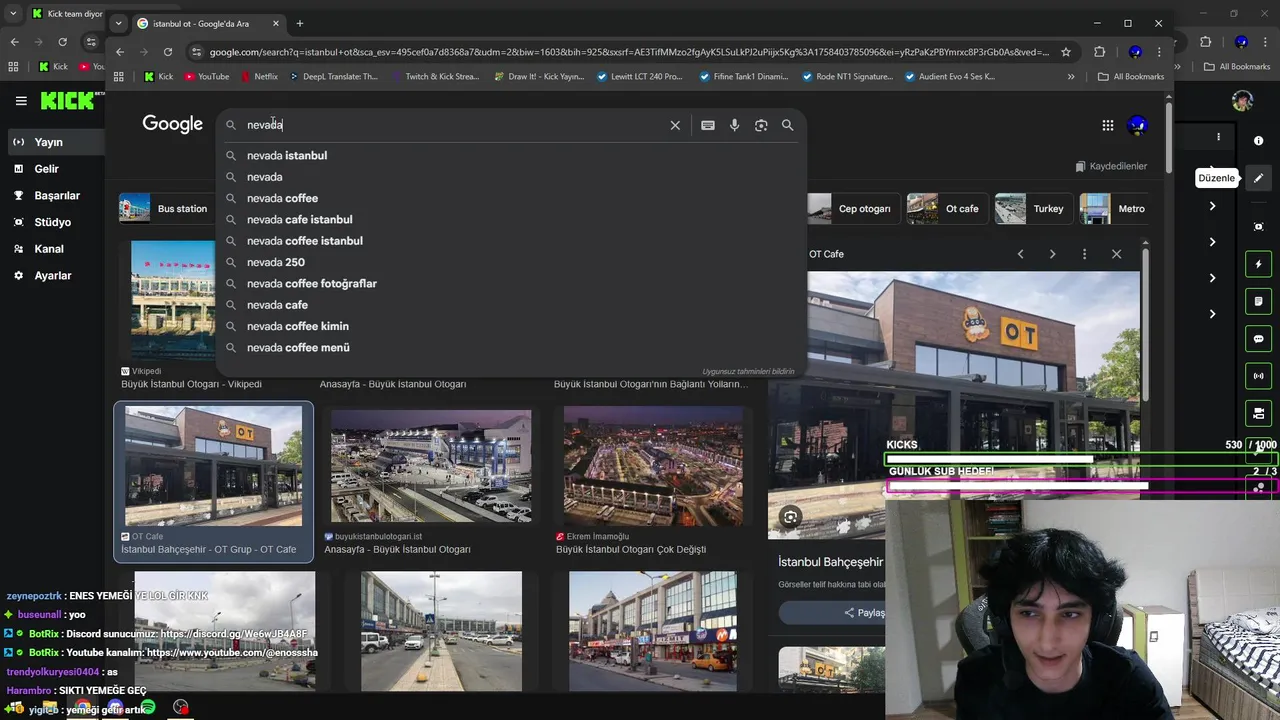Bookmark this page with the star icon
Viewport: 1280px width, 720px height.
tap(1066, 52)
